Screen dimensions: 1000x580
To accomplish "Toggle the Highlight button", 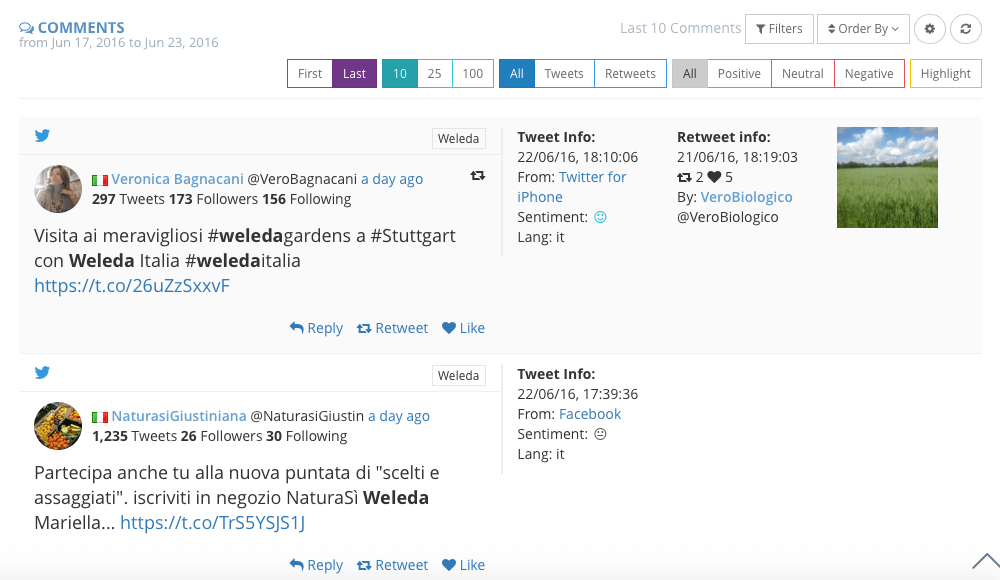I will click(946, 73).
